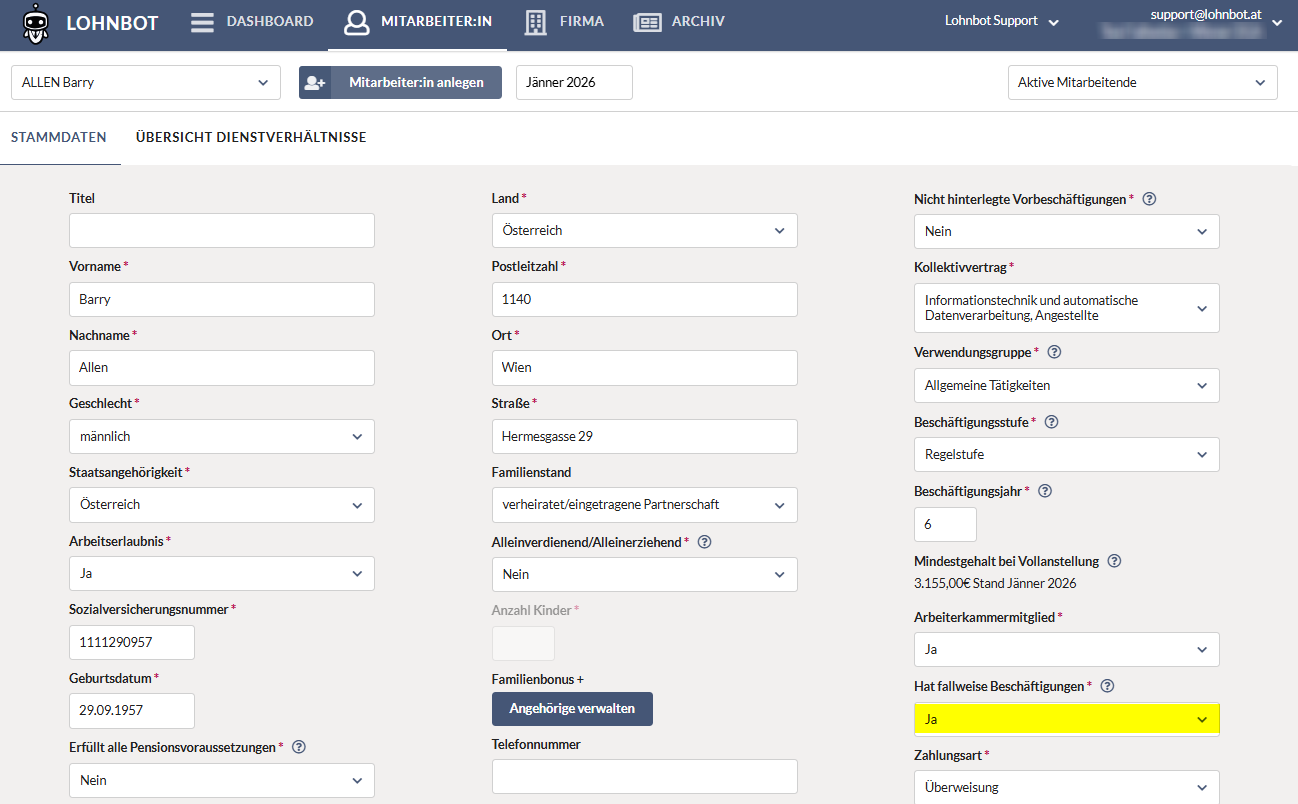The image size is (1298, 804).
Task: Open the Land dropdown
Action: pos(645,230)
